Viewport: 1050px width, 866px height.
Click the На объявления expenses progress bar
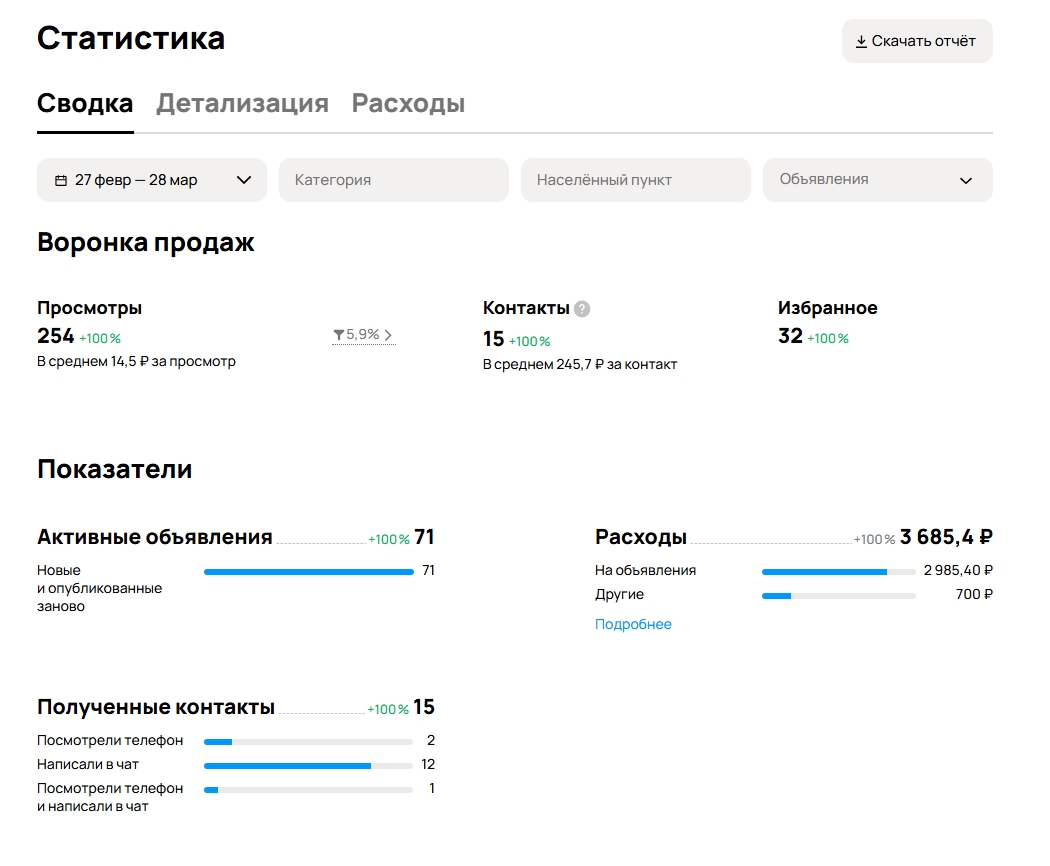838,572
